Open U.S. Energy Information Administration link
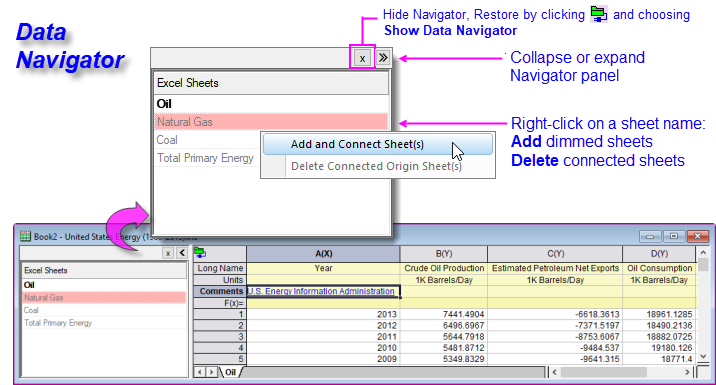 tap(321, 291)
